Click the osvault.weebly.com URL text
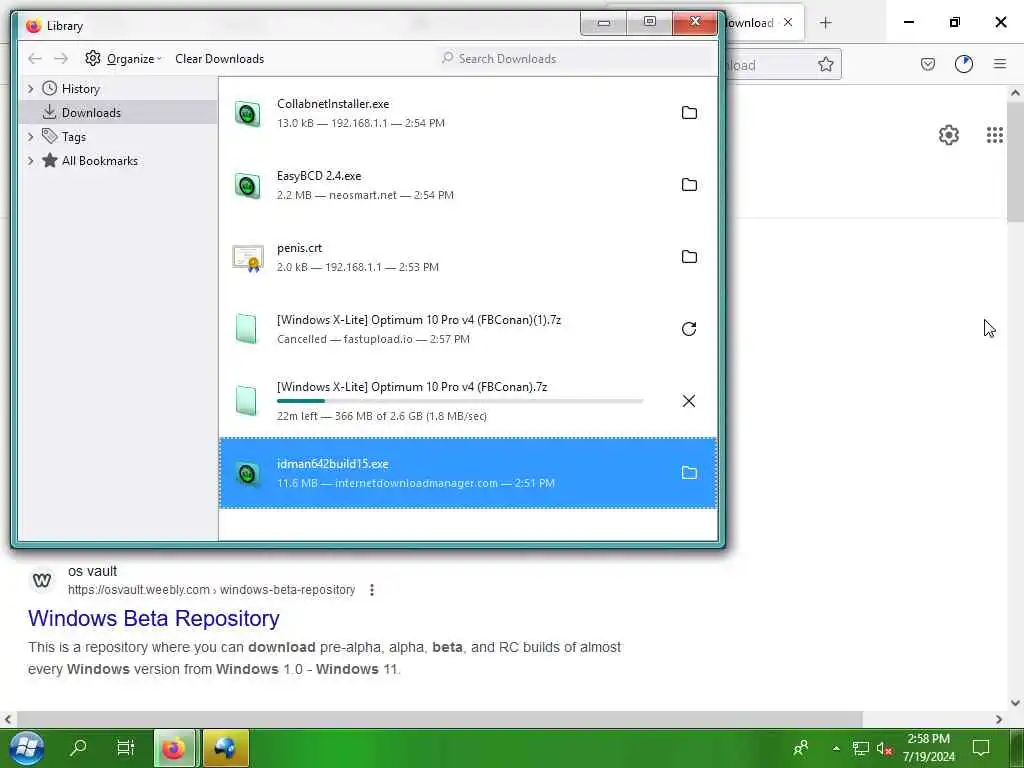Screen dimensions: 1024x768 (212, 590)
